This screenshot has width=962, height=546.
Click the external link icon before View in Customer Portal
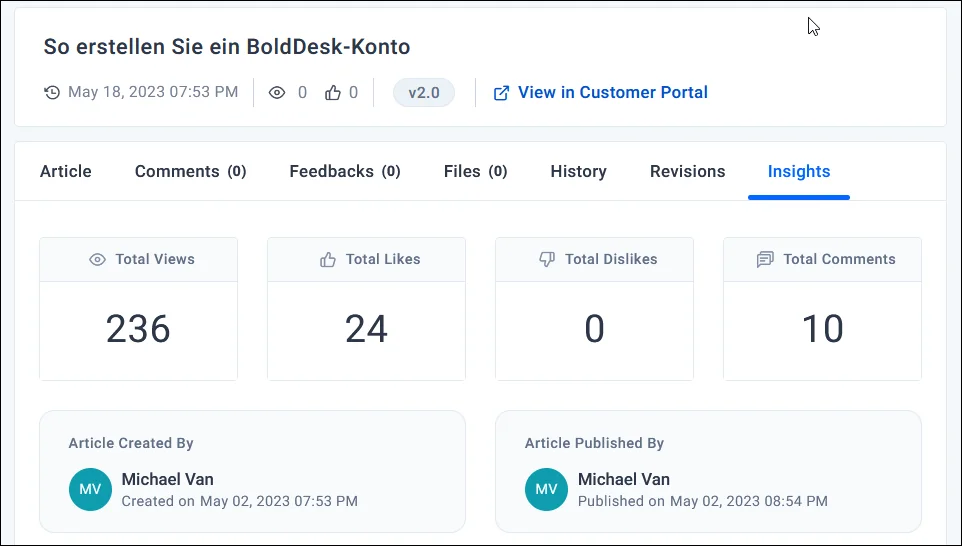[501, 93]
